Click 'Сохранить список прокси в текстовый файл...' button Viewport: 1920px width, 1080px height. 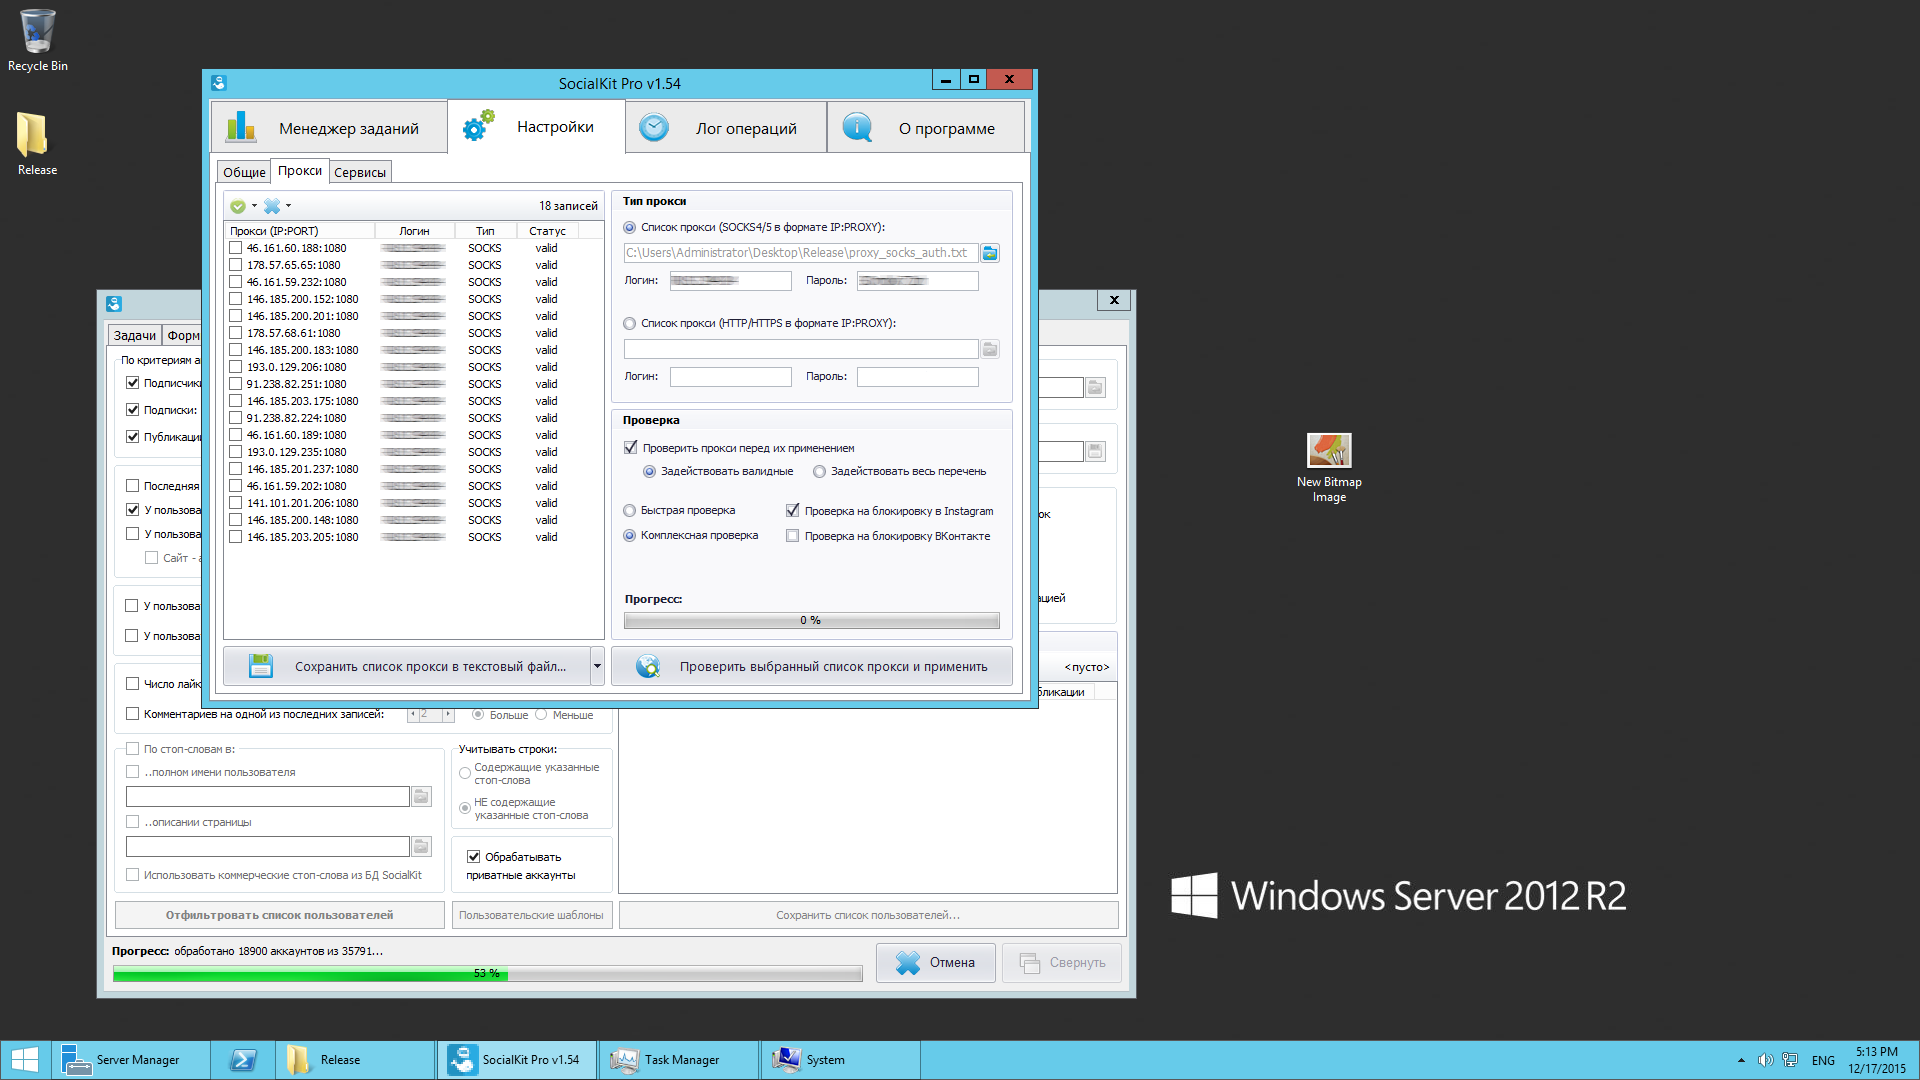tap(407, 666)
